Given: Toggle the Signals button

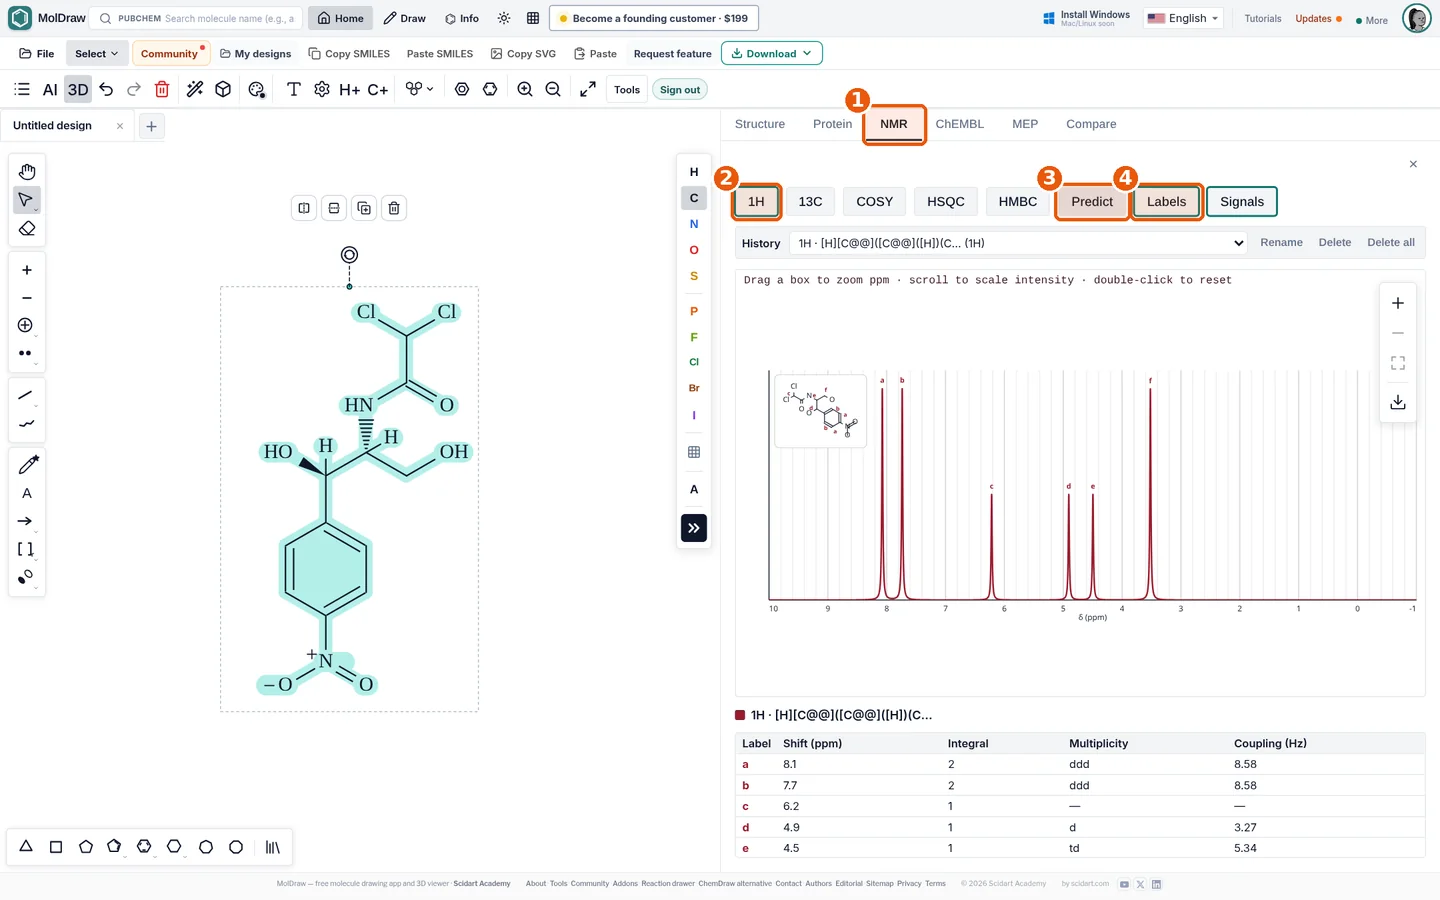Looking at the screenshot, I should (x=1242, y=201).
